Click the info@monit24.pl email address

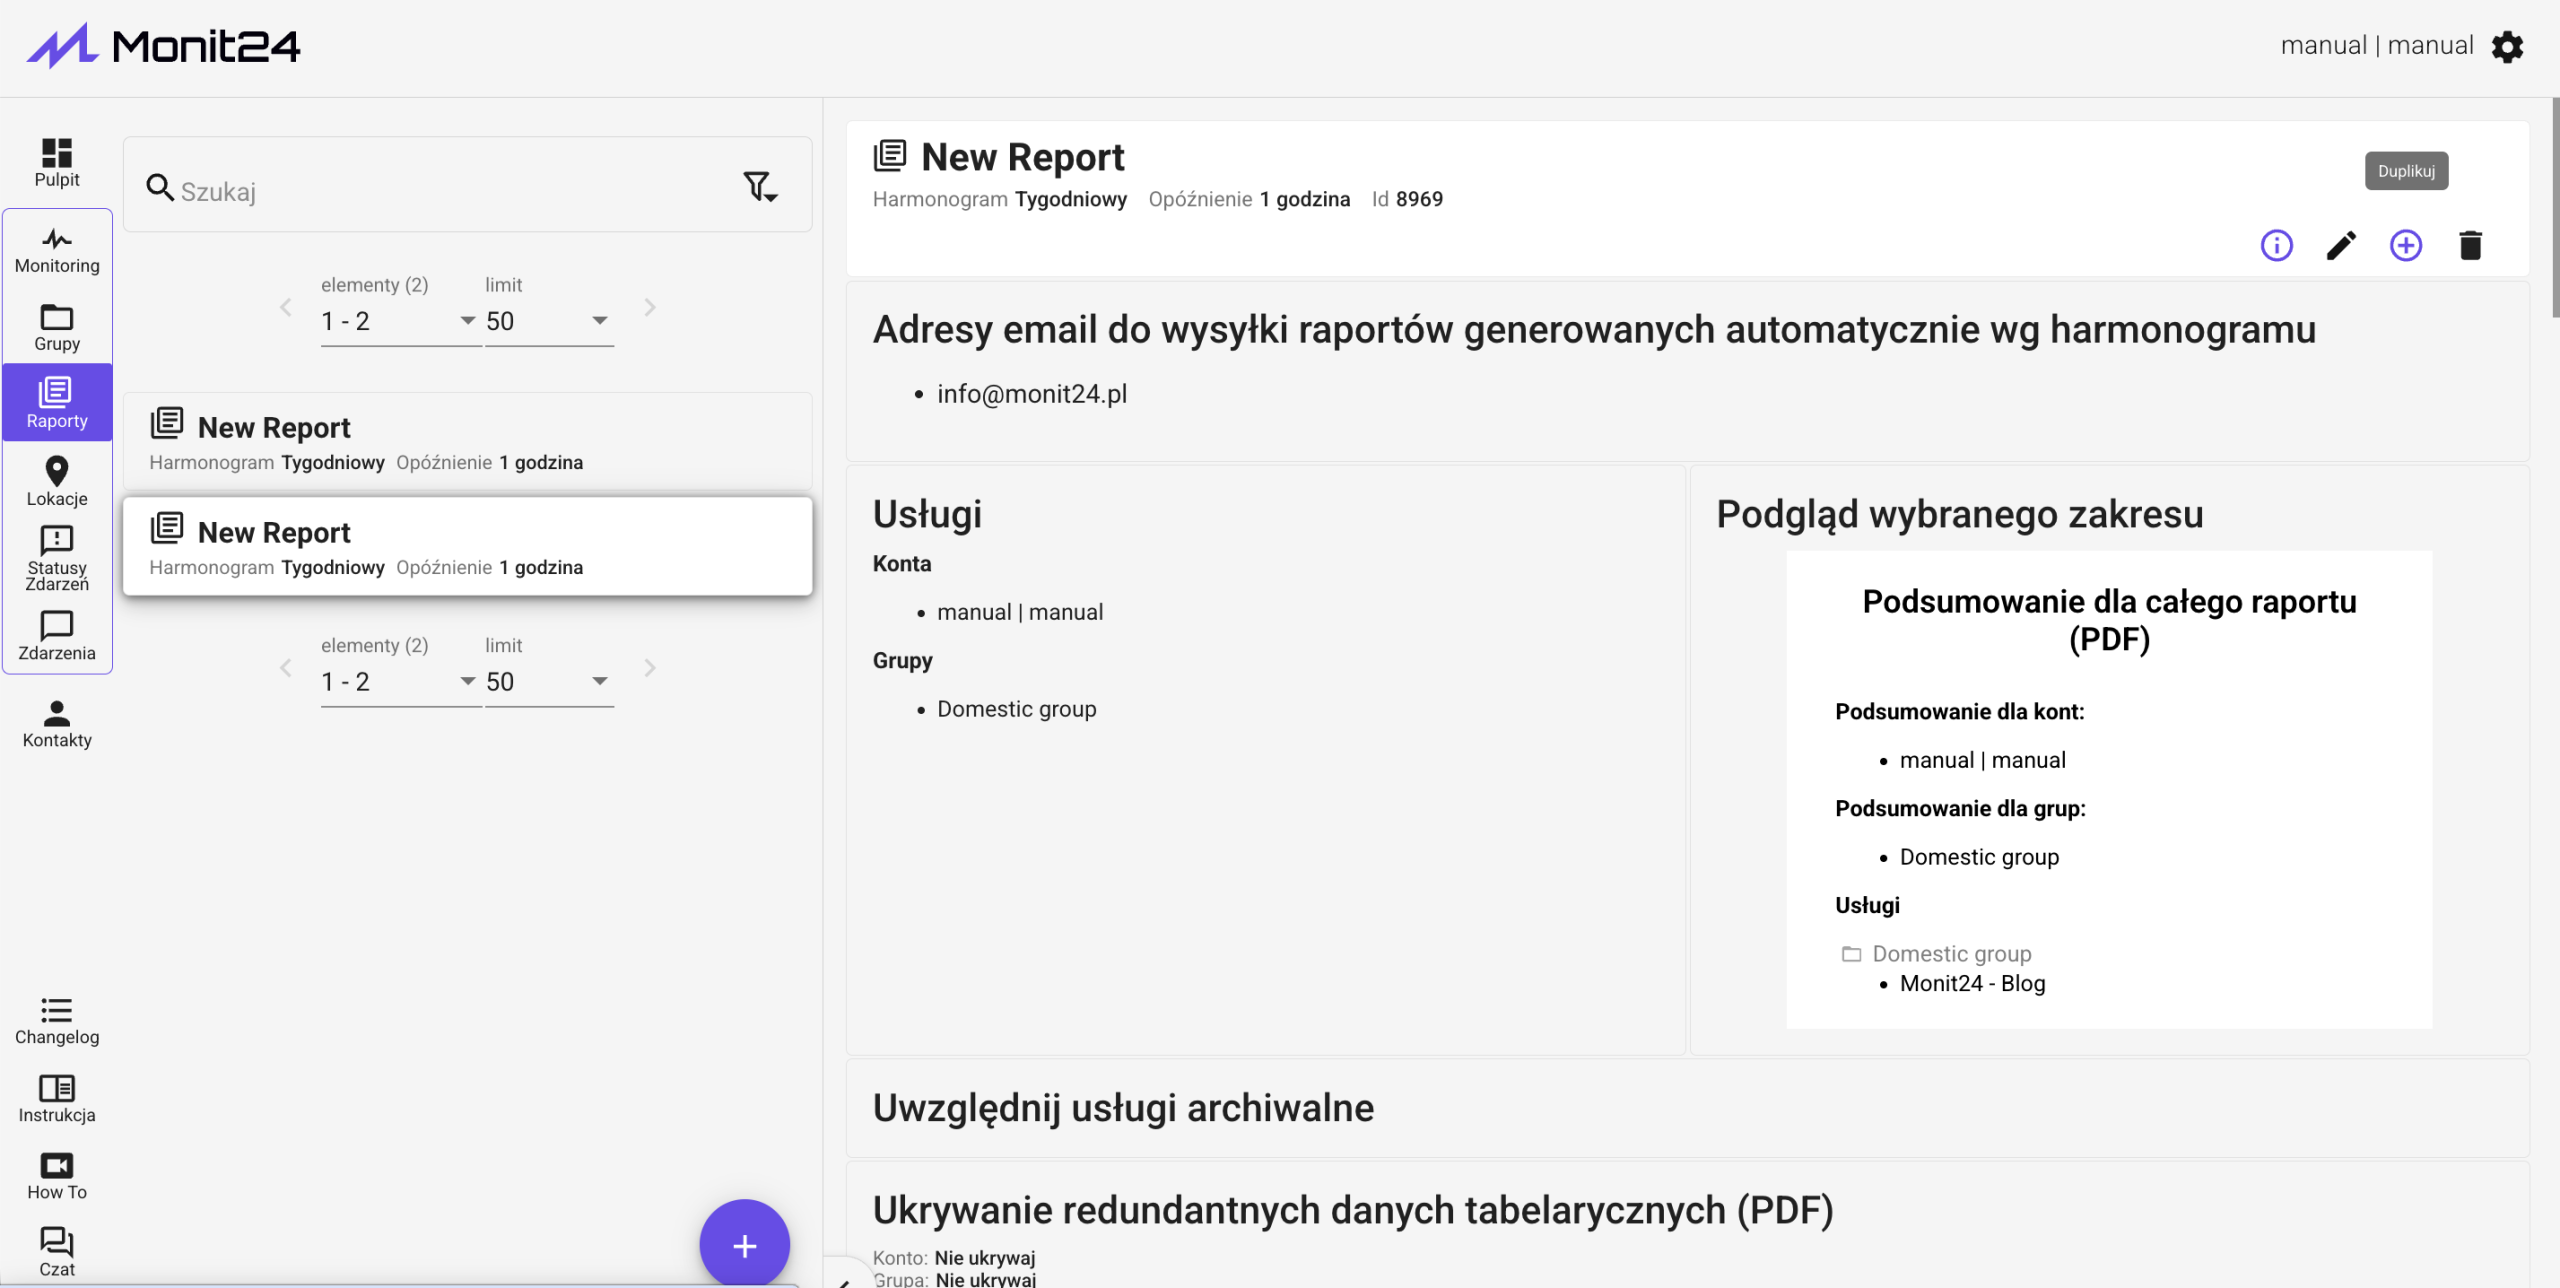(1032, 394)
